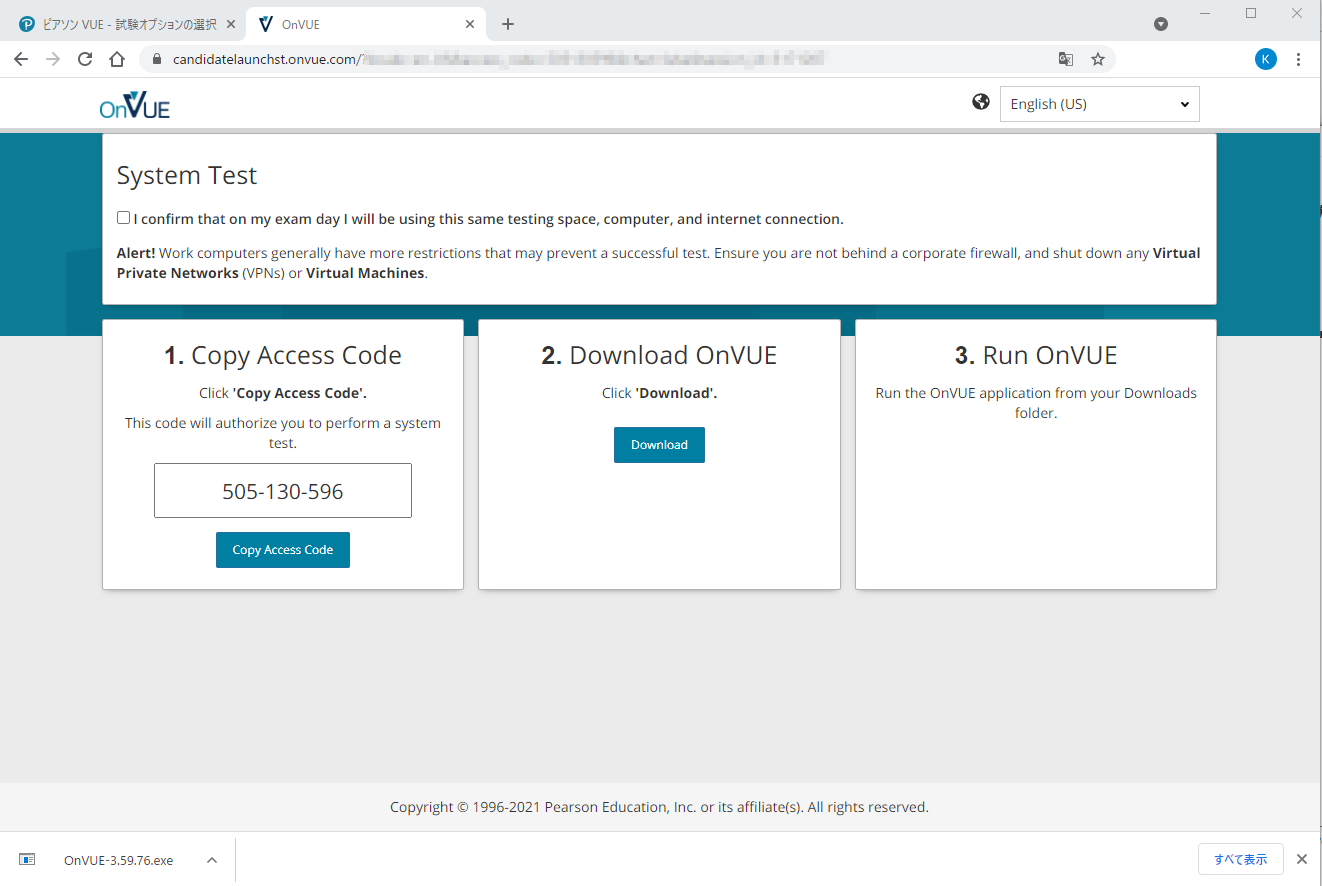This screenshot has width=1322, height=886.
Task: Close the downloads bar
Action: coord(1302,859)
